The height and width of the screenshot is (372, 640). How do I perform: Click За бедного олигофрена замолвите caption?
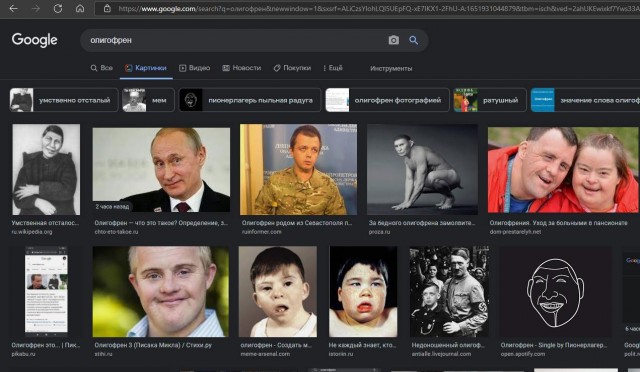click(x=422, y=223)
